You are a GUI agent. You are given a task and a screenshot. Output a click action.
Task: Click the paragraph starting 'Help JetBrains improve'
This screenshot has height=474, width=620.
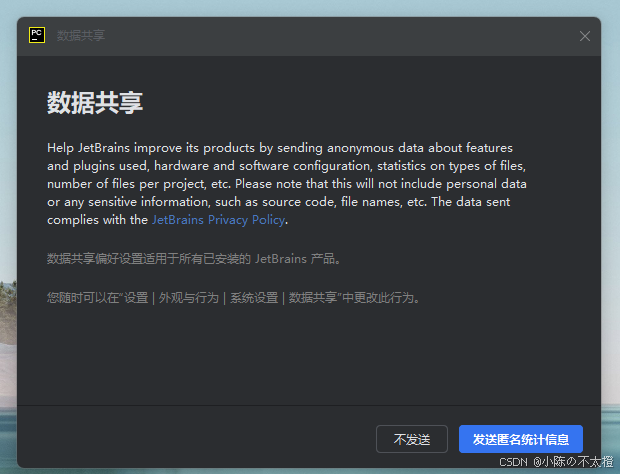[x=287, y=184]
